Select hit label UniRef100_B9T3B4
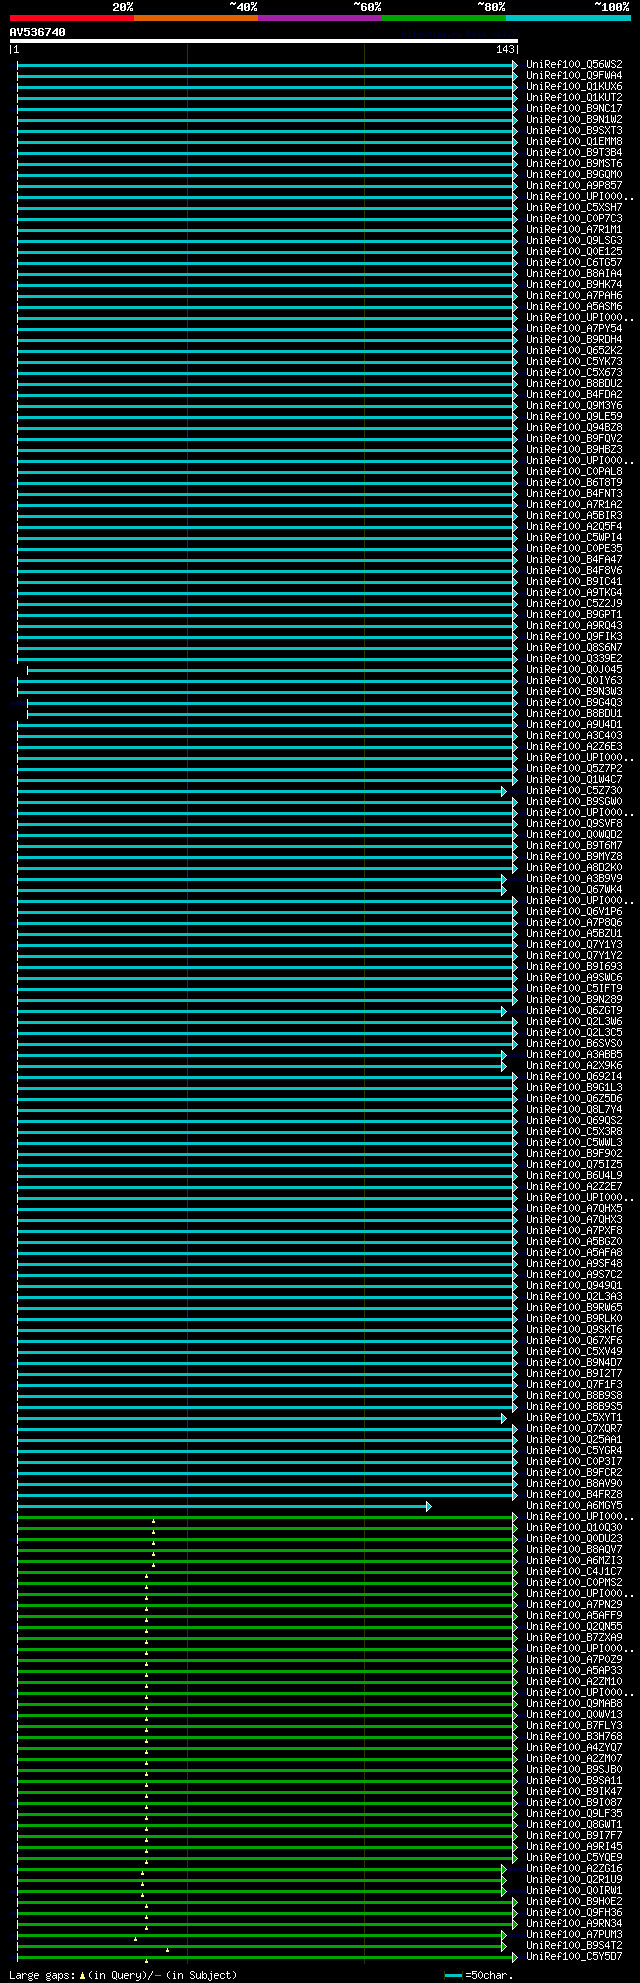Viewport: 640px width, 1983px height. tap(574, 153)
